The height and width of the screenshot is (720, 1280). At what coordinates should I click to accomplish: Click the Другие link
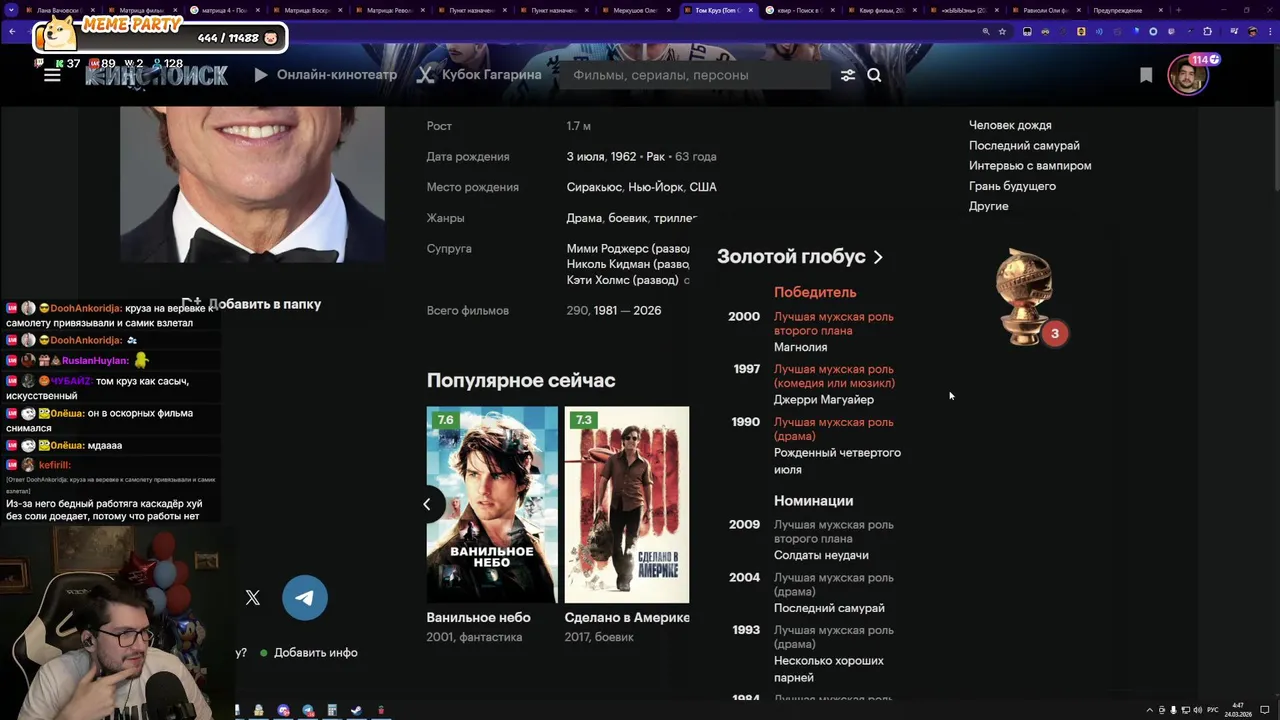click(x=988, y=206)
